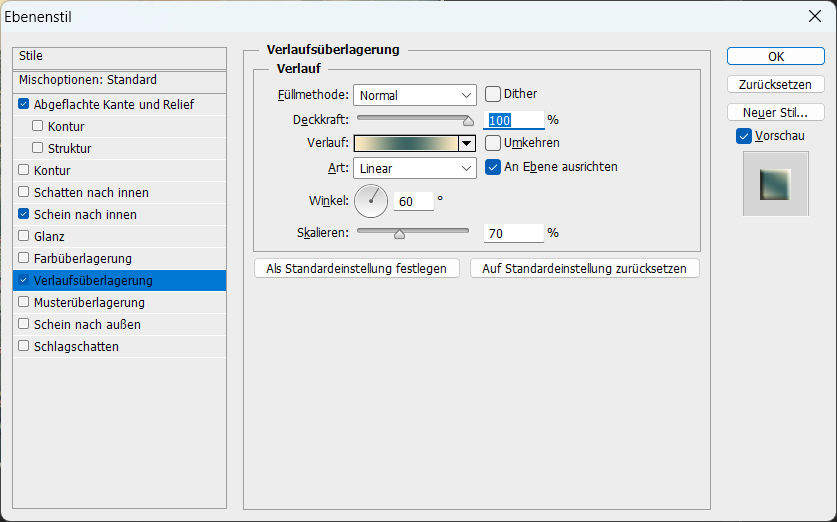The width and height of the screenshot is (837, 522).
Task: Open the Füllmethode dropdown showing Normal
Action: click(415, 95)
